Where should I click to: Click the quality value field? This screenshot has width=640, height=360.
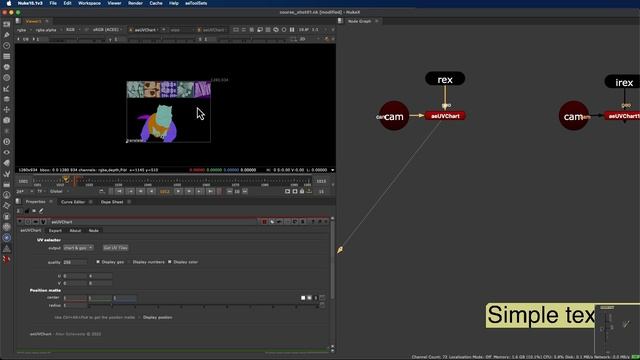(74, 262)
